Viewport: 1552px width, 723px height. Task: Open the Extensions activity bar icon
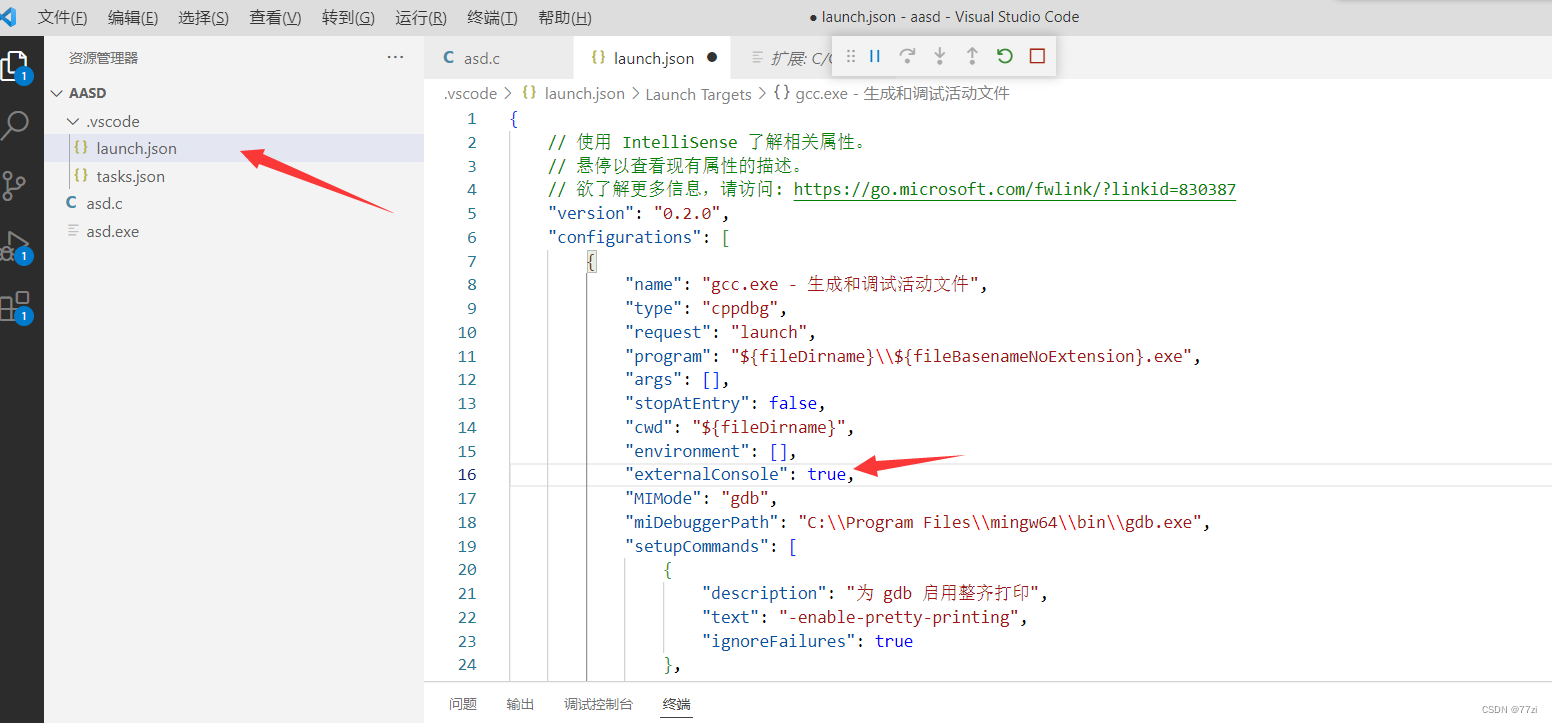pyautogui.click(x=15, y=307)
